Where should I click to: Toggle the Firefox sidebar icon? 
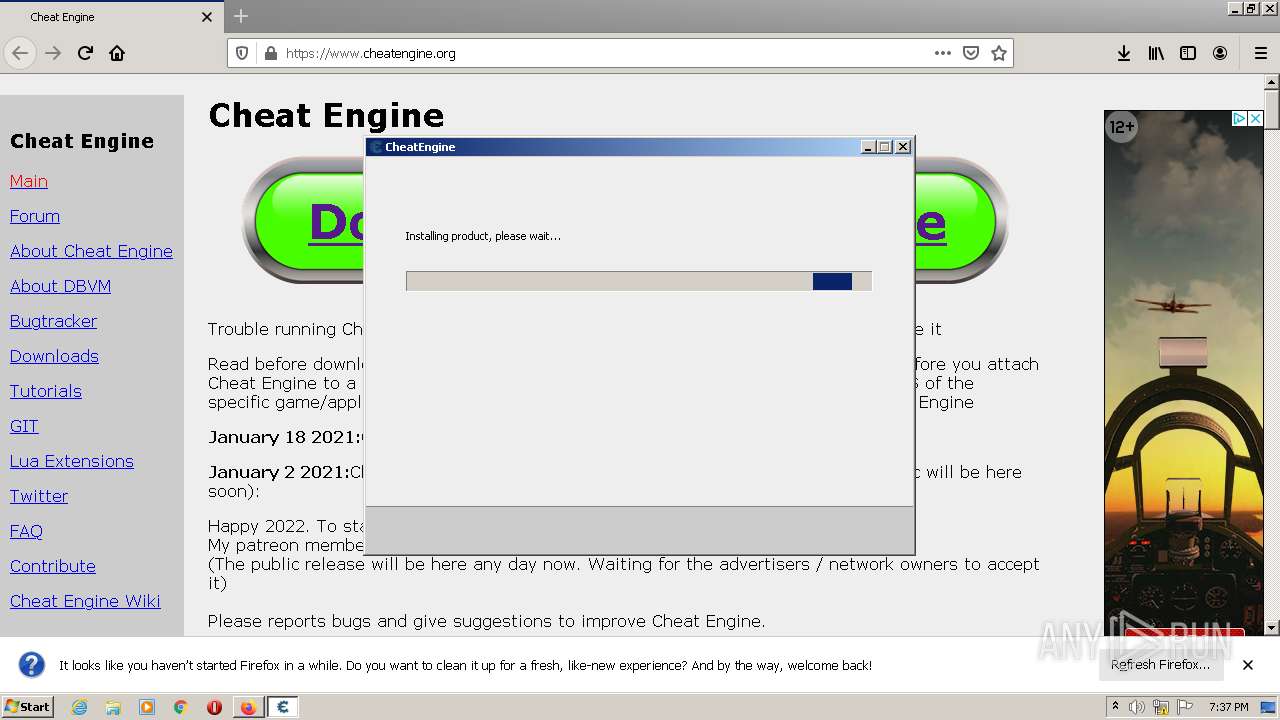point(1188,53)
